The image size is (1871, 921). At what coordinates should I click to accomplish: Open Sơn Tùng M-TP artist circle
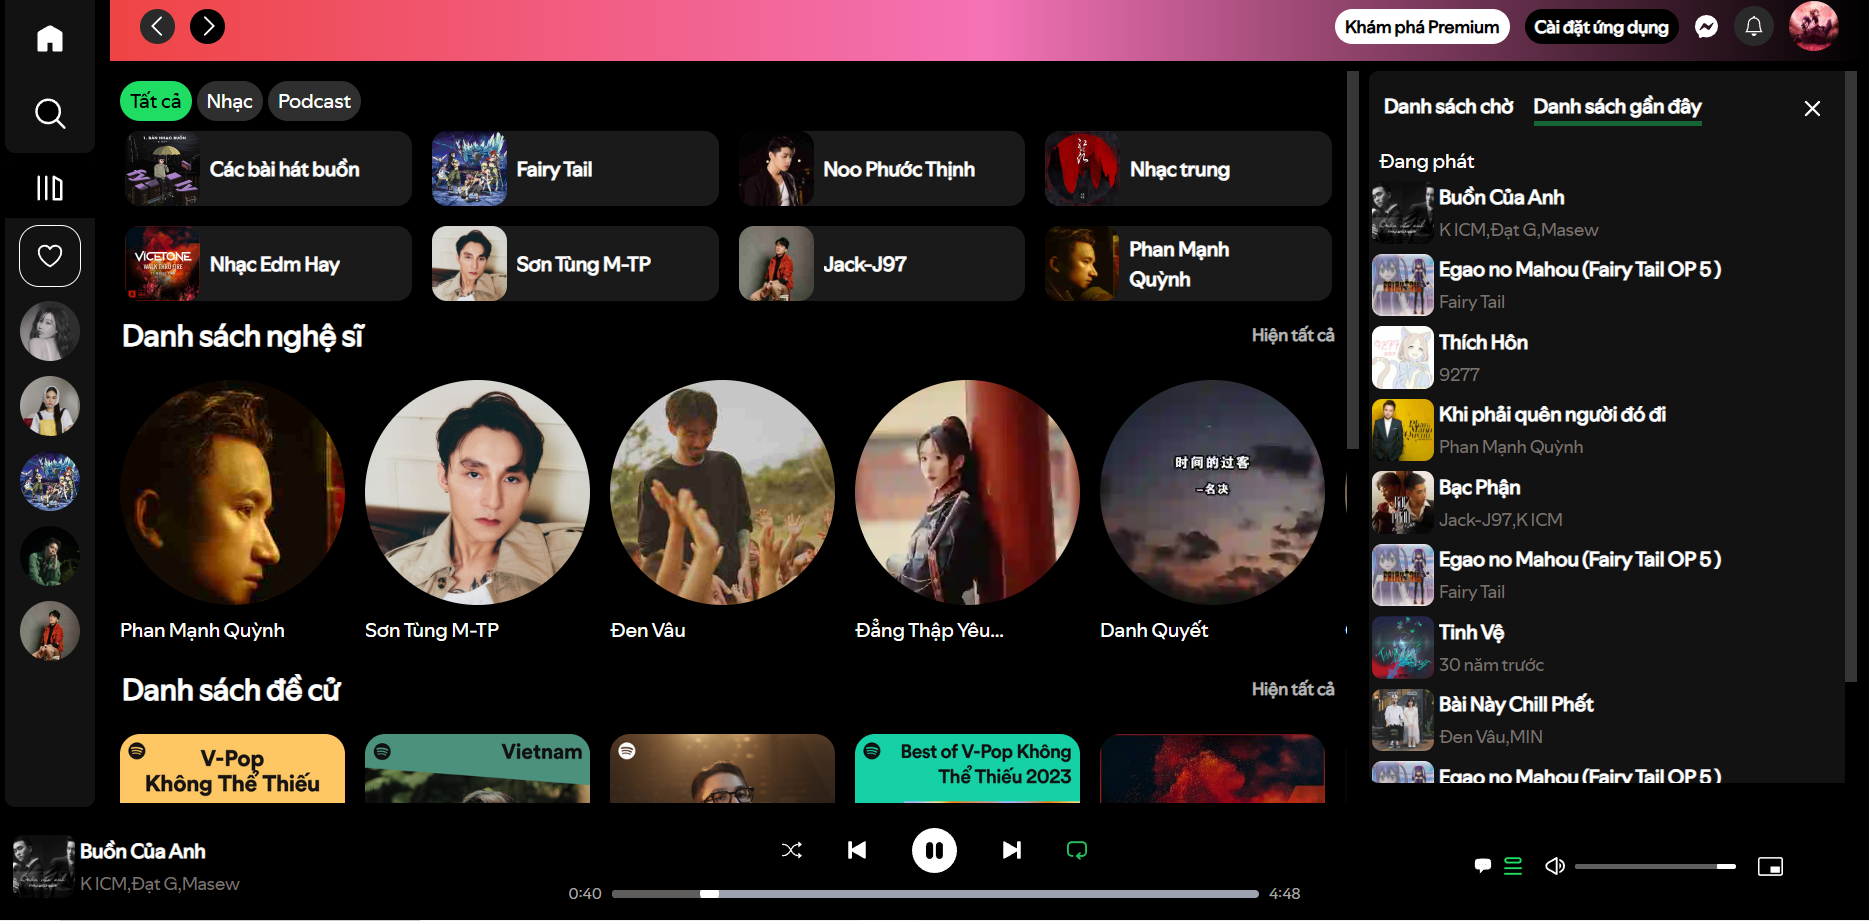pyautogui.click(x=477, y=492)
